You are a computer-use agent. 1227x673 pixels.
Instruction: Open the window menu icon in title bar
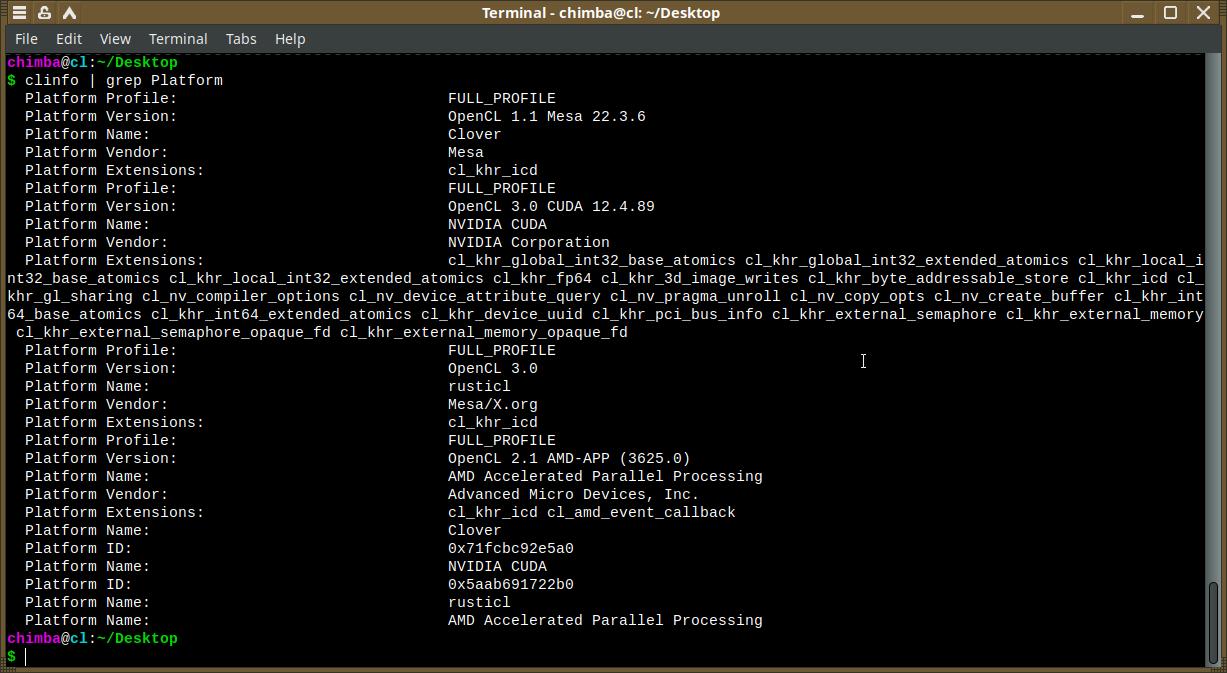(x=19, y=13)
